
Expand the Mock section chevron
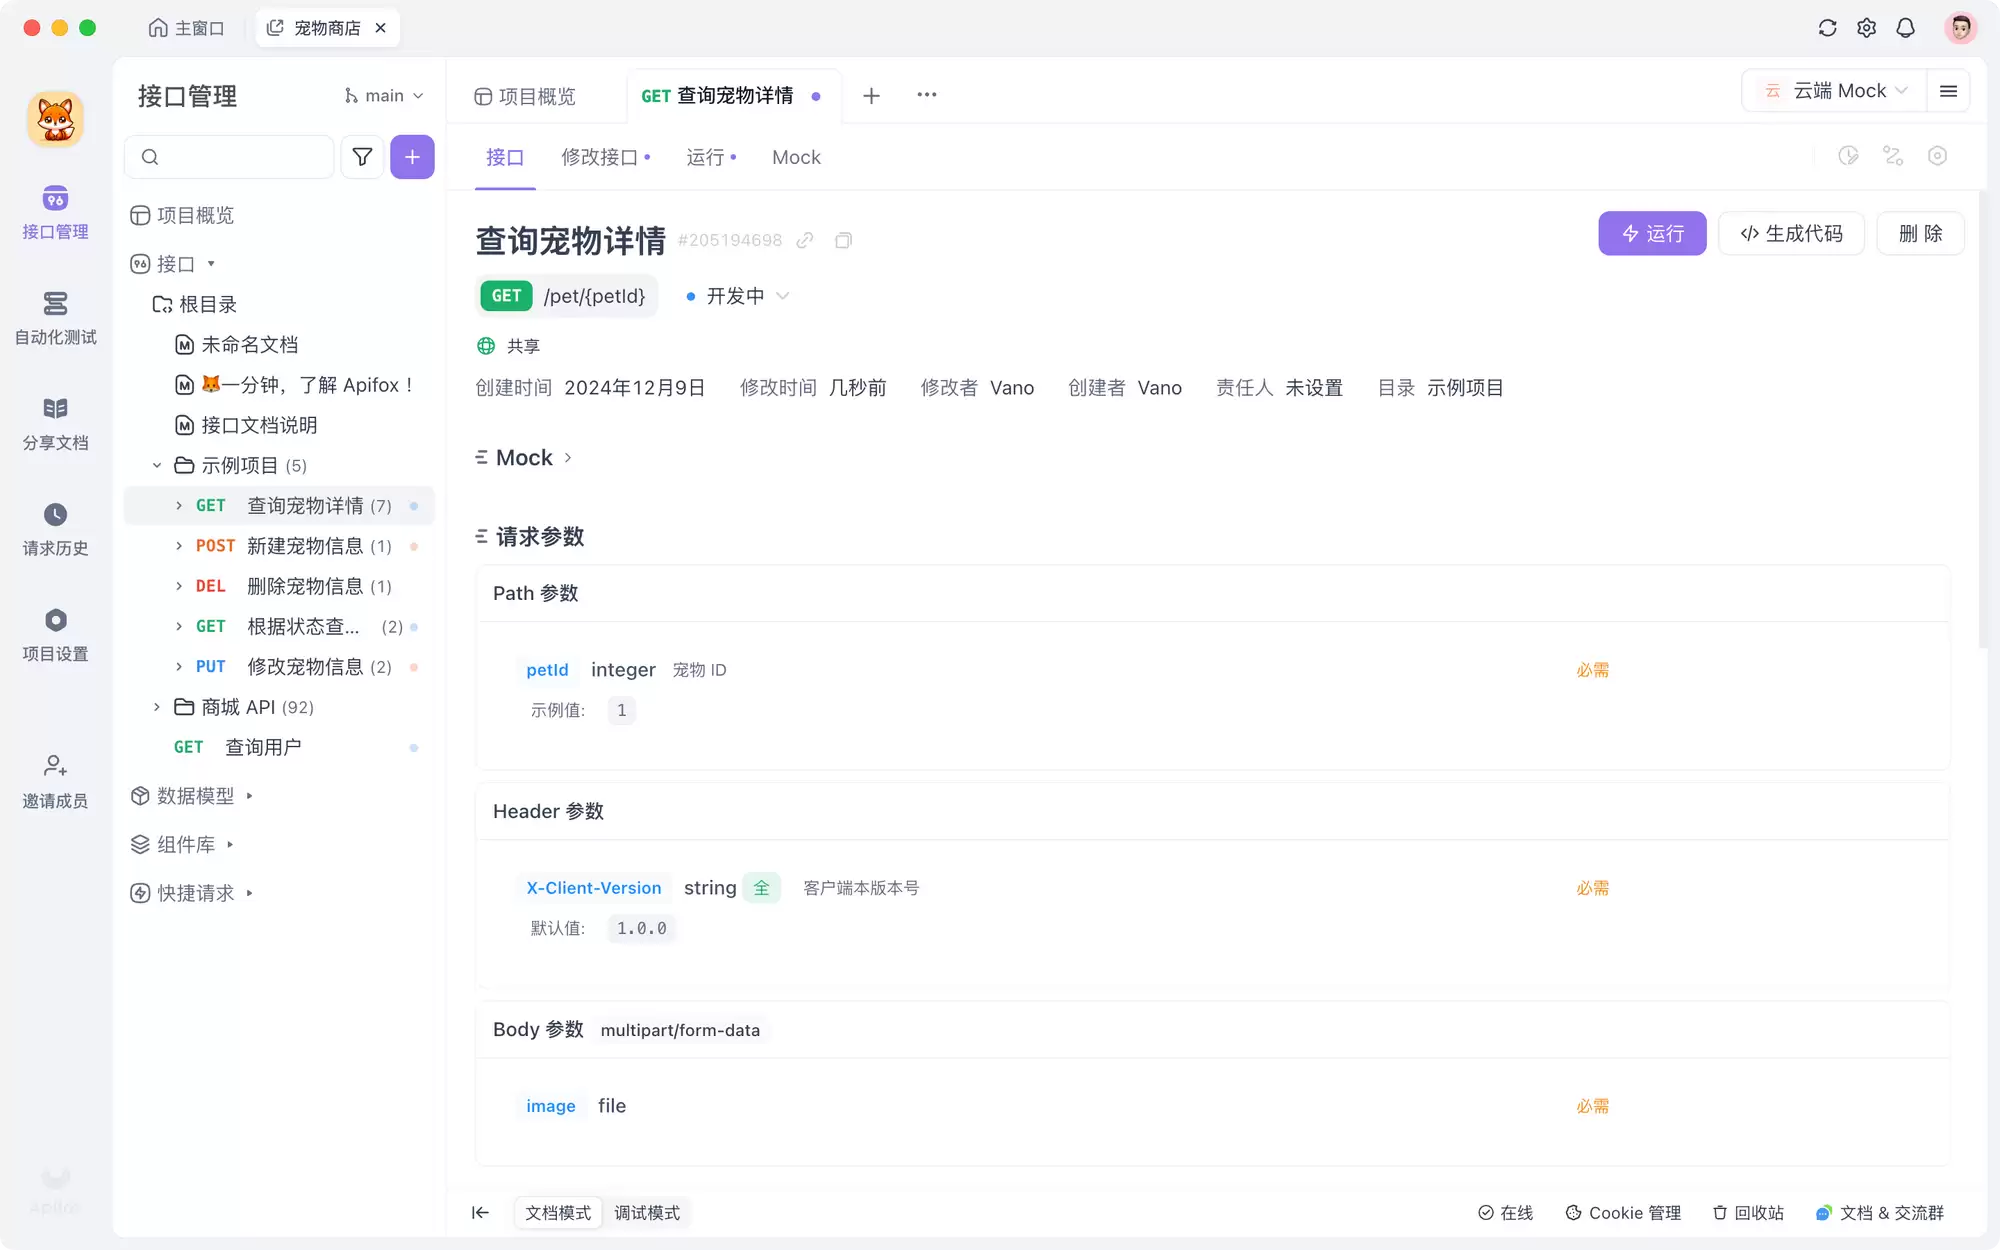(568, 458)
